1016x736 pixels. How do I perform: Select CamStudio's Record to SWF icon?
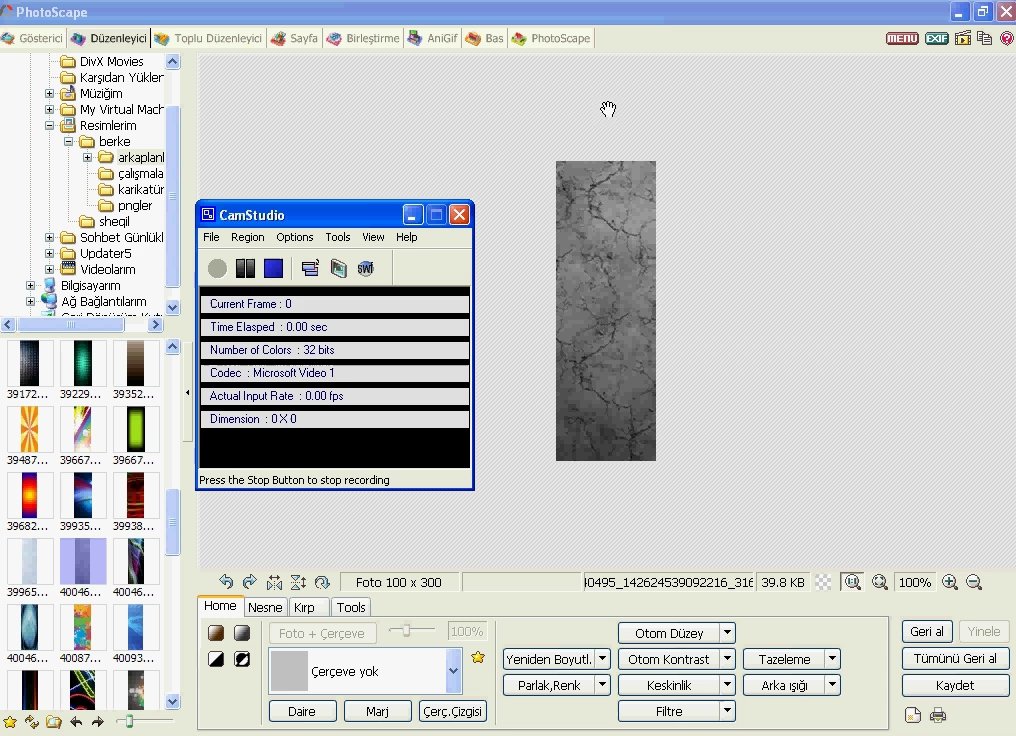(x=365, y=268)
